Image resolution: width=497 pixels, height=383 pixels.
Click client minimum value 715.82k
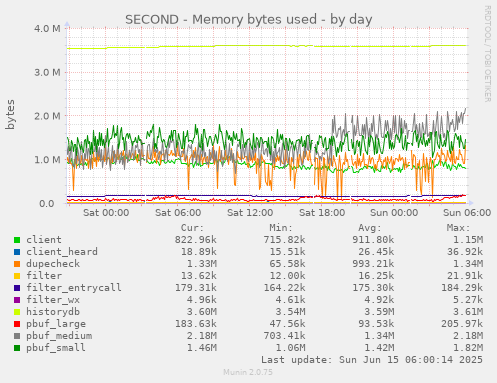[284, 240]
